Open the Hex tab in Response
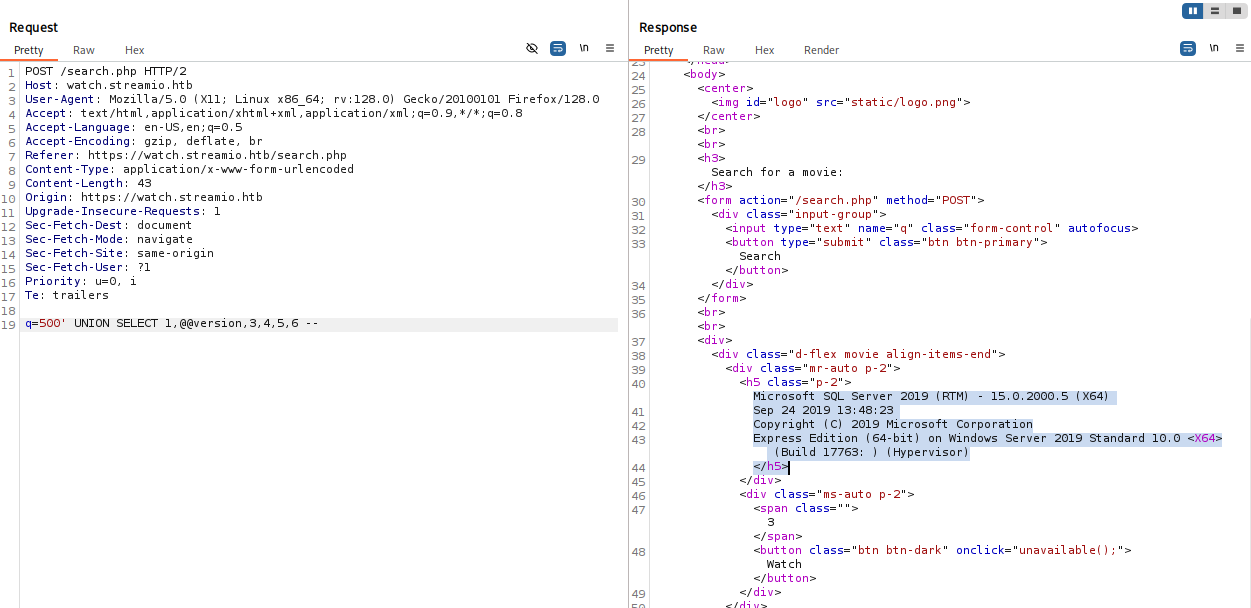Screen dimensions: 1251x608 765,50
